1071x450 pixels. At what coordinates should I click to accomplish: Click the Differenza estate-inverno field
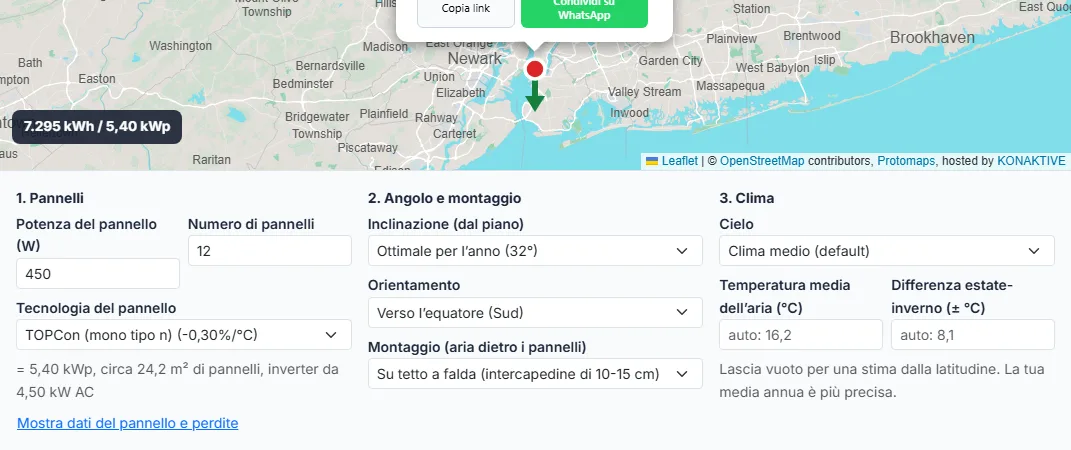click(x=973, y=335)
